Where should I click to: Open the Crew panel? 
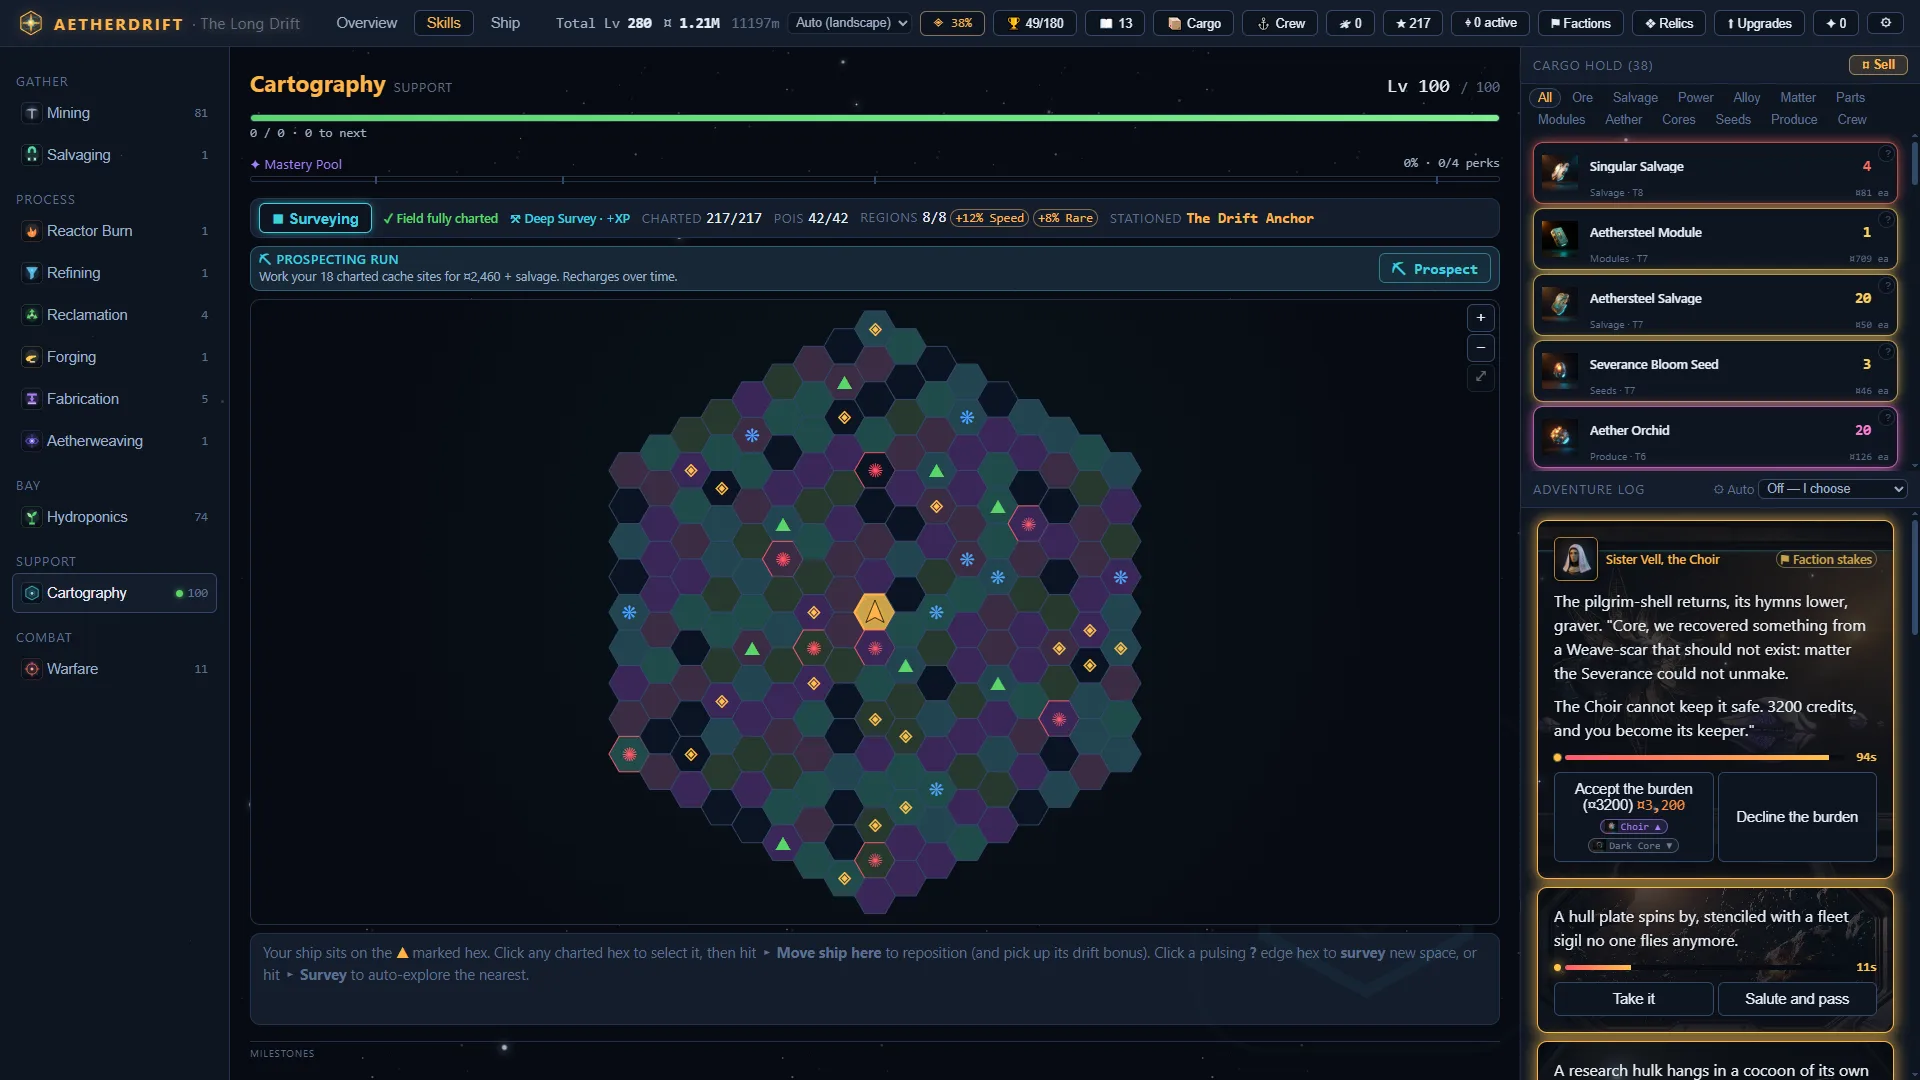point(1280,23)
